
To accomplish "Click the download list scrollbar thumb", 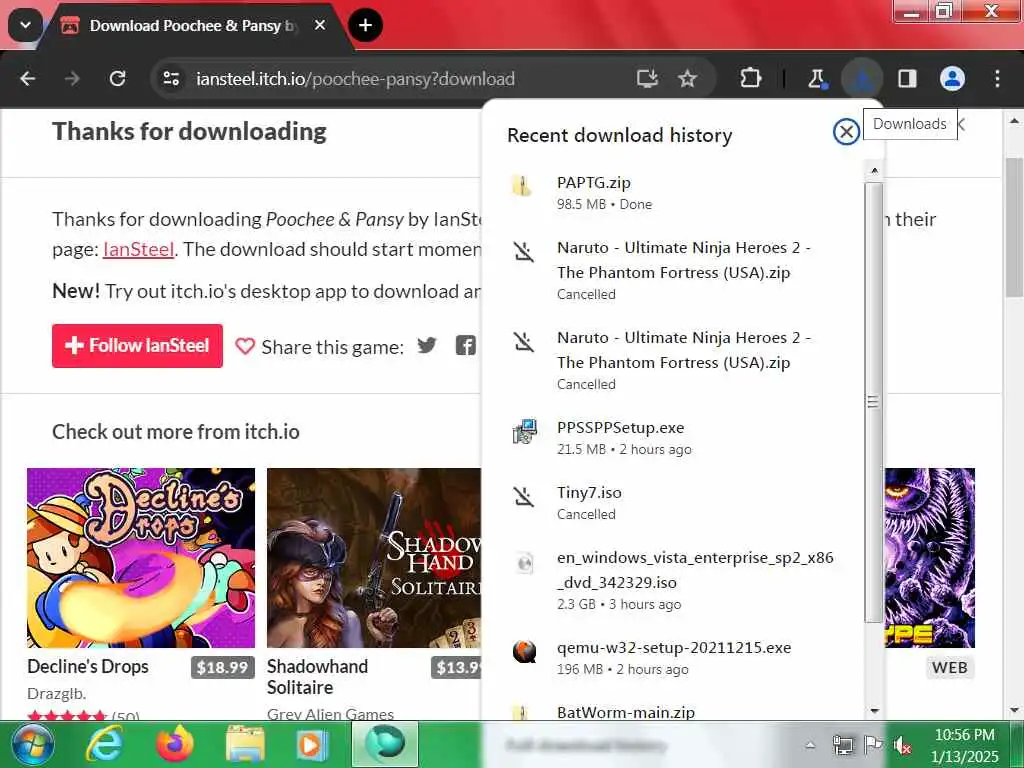I will (874, 402).
